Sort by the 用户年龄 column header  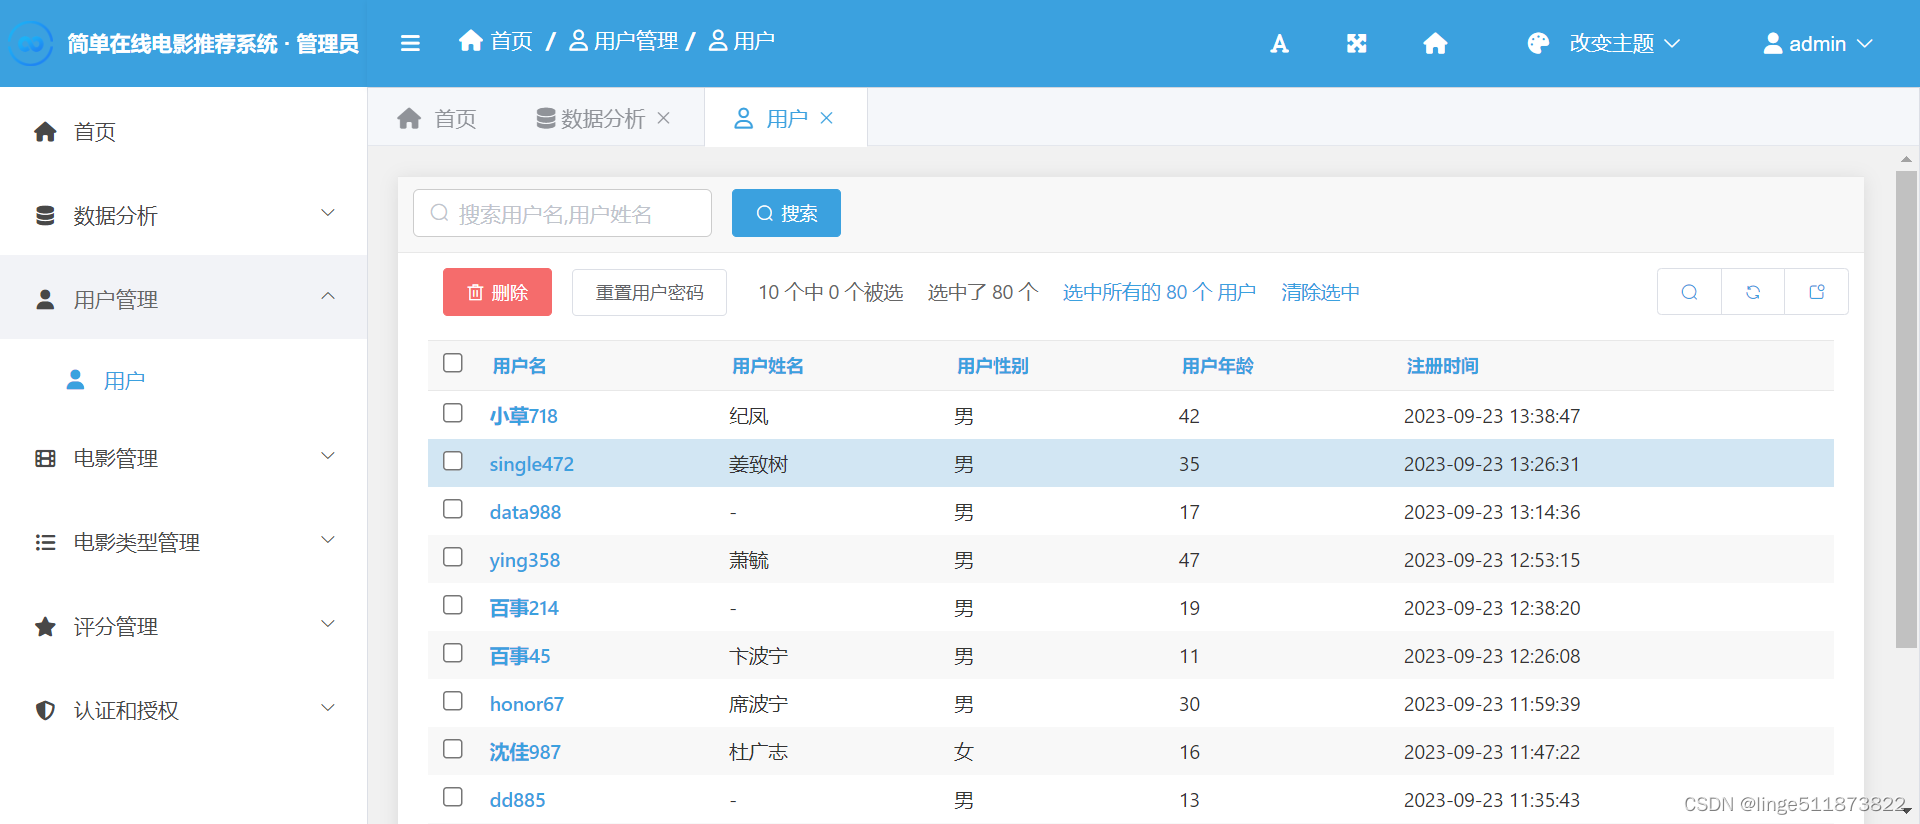1217,366
